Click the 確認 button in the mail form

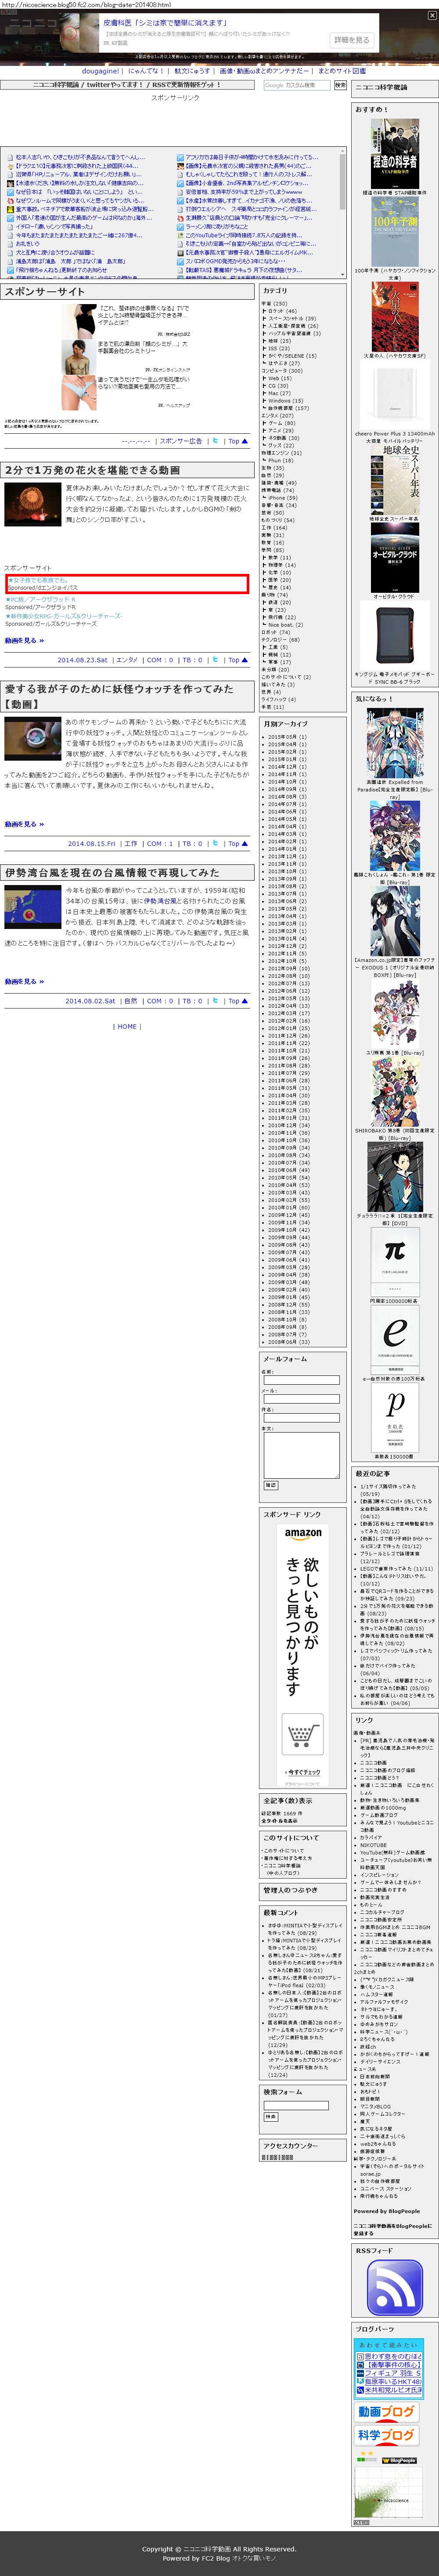point(270,1485)
